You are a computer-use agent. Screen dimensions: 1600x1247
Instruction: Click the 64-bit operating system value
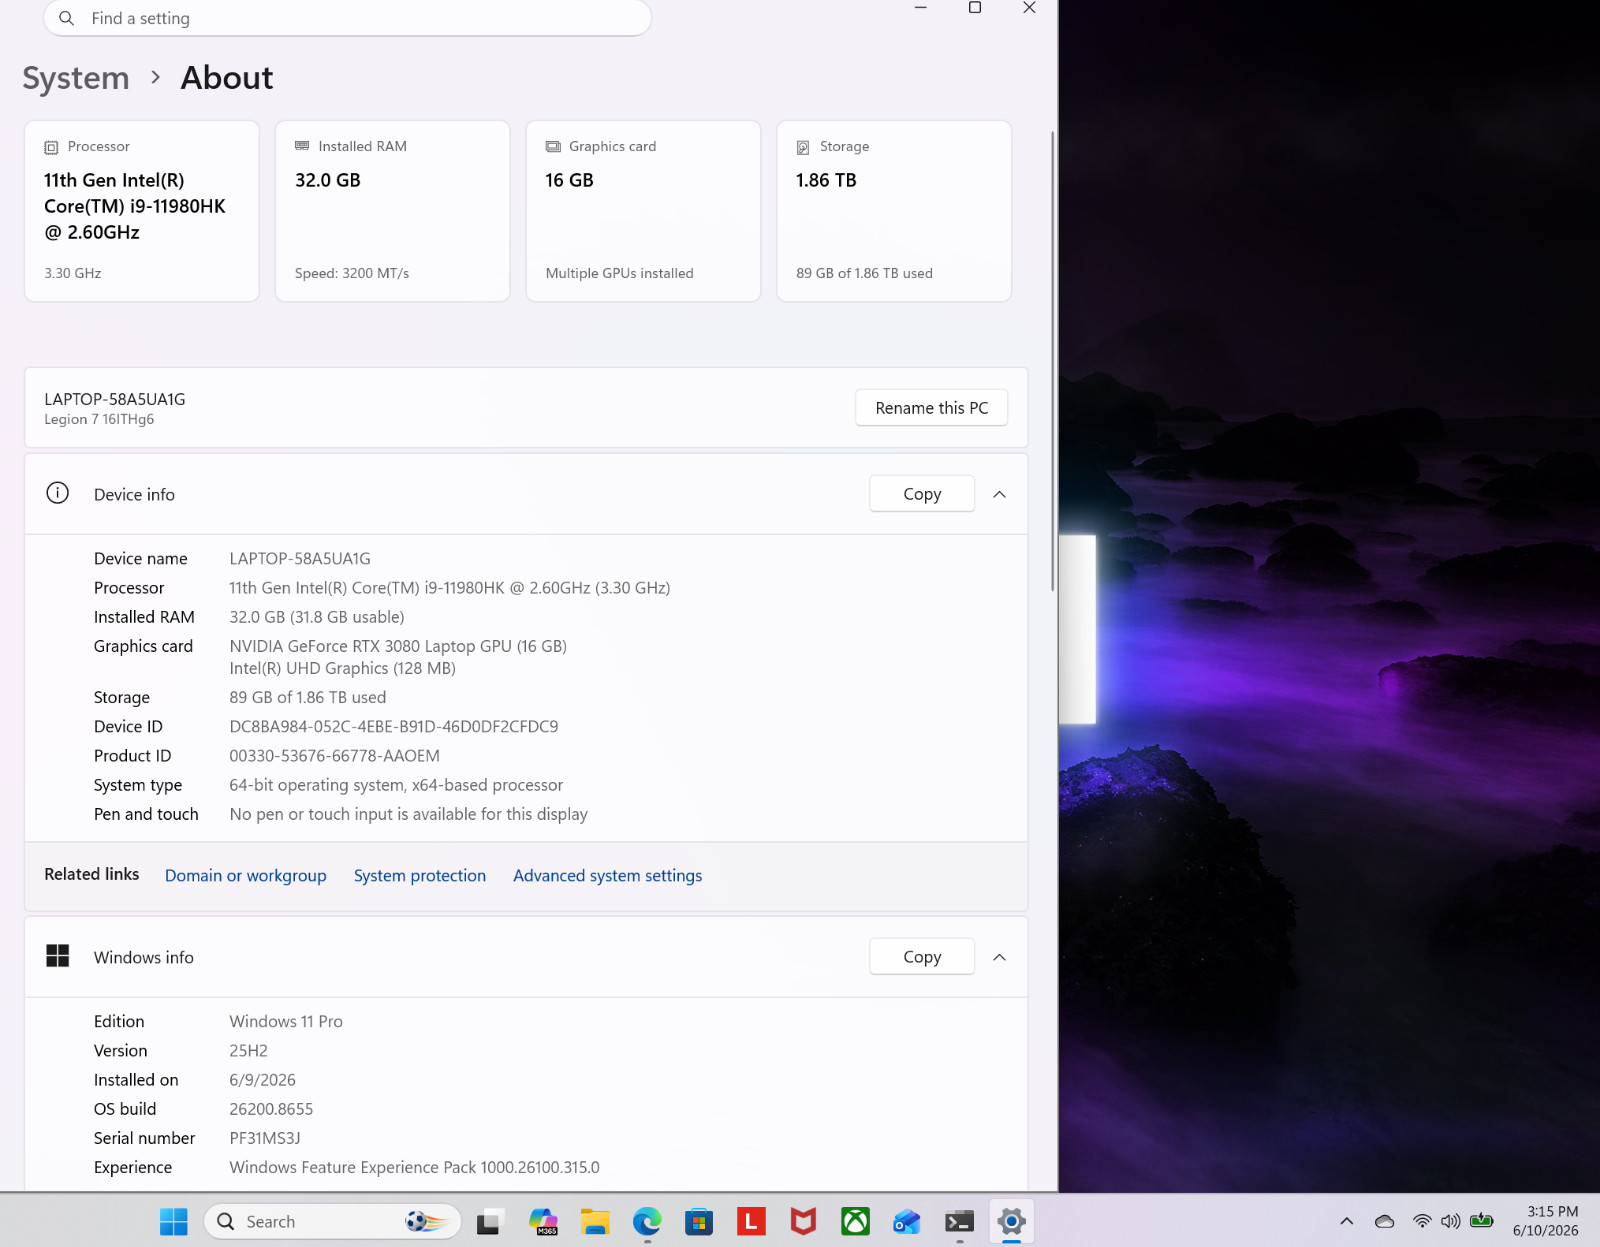point(396,785)
